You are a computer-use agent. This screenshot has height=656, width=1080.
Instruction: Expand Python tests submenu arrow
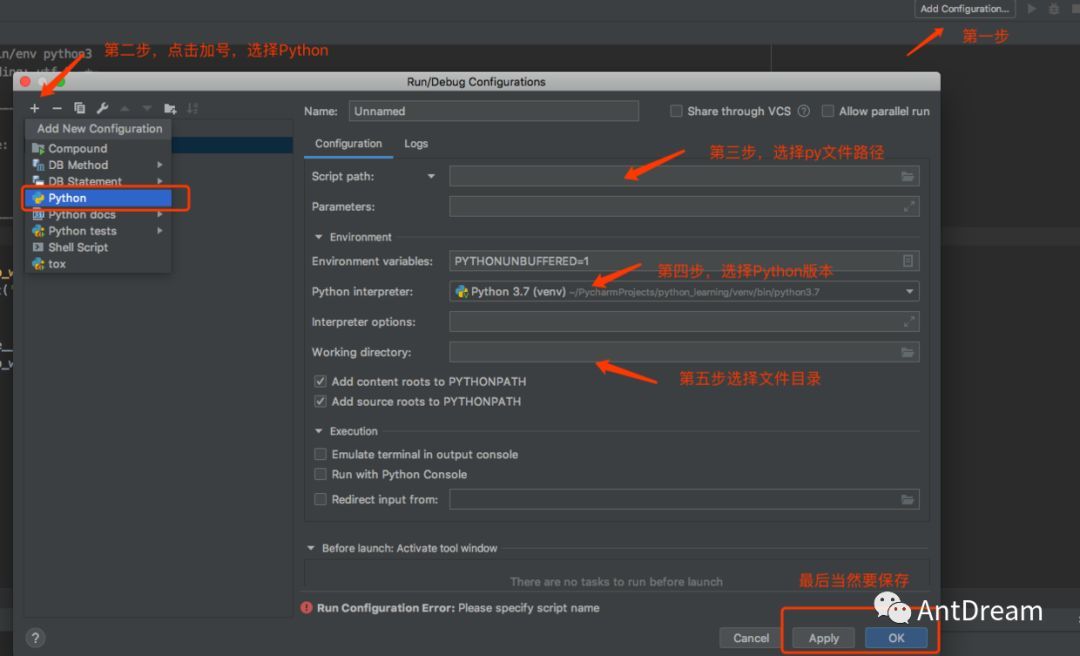pyautogui.click(x=160, y=231)
